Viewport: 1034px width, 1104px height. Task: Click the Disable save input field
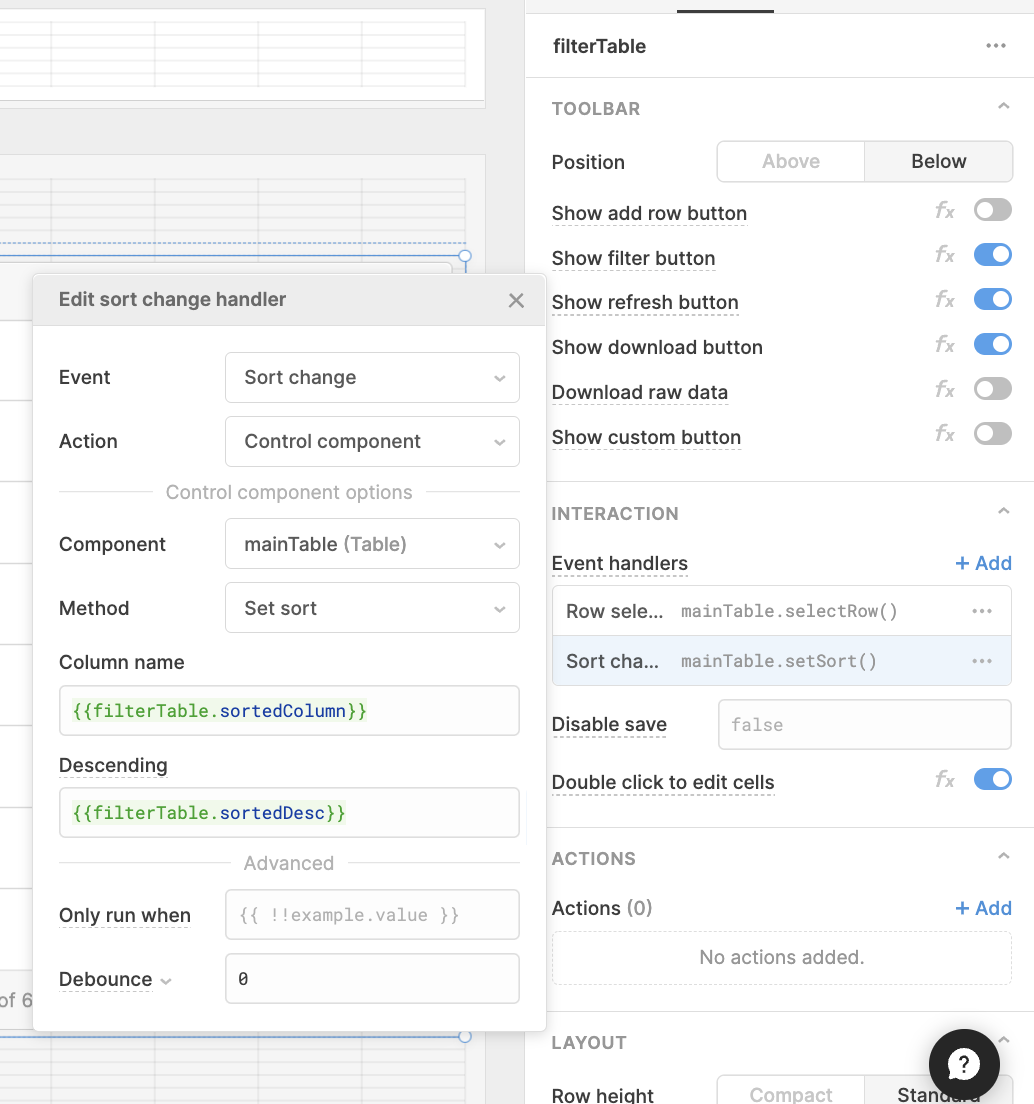864,724
